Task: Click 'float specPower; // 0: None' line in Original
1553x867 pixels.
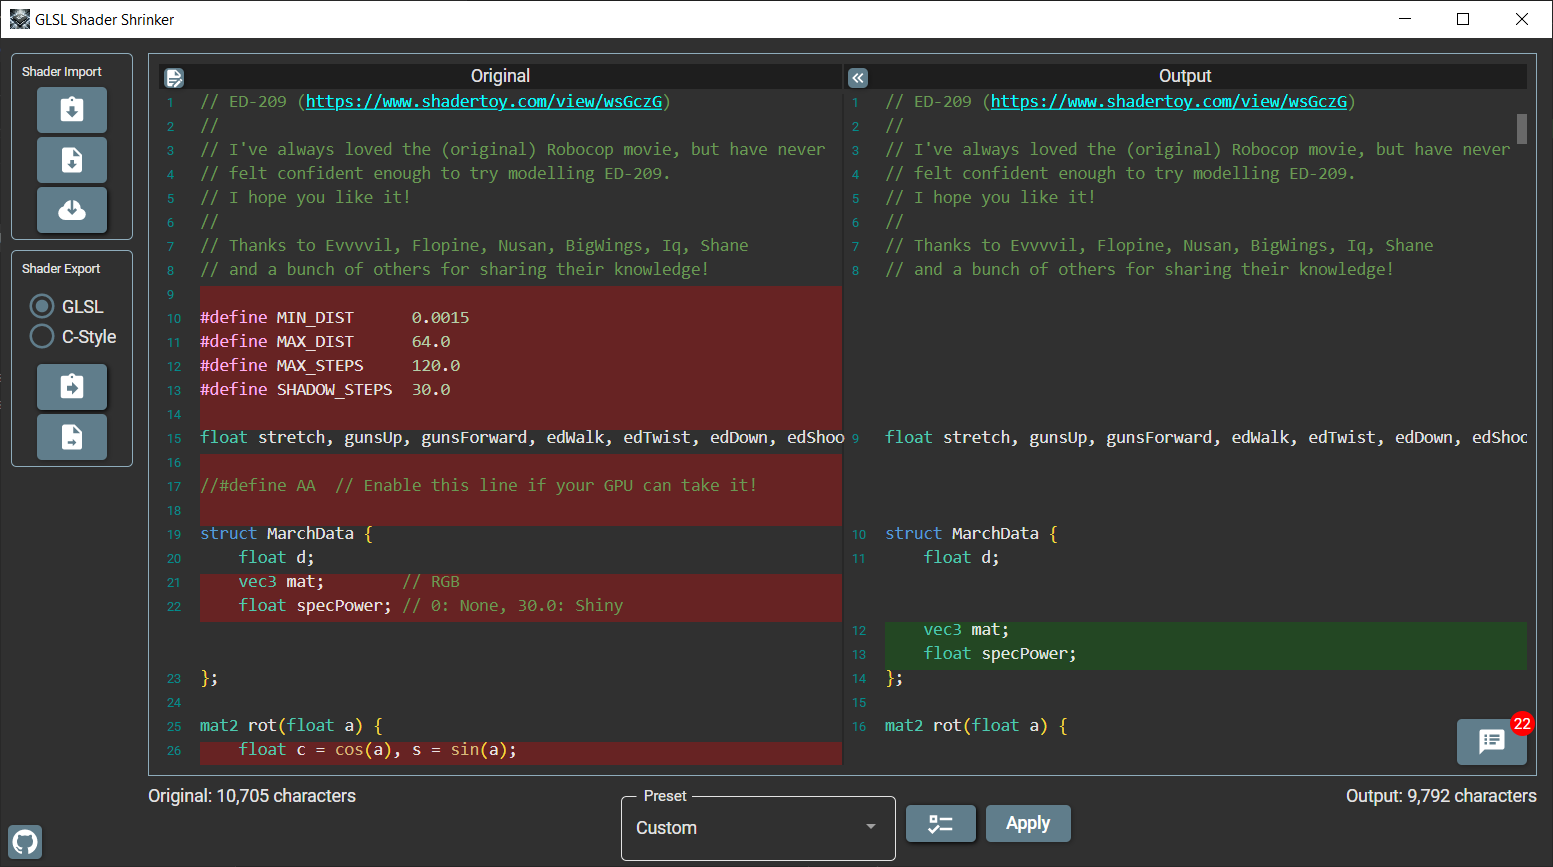Action: pyautogui.click(x=431, y=605)
